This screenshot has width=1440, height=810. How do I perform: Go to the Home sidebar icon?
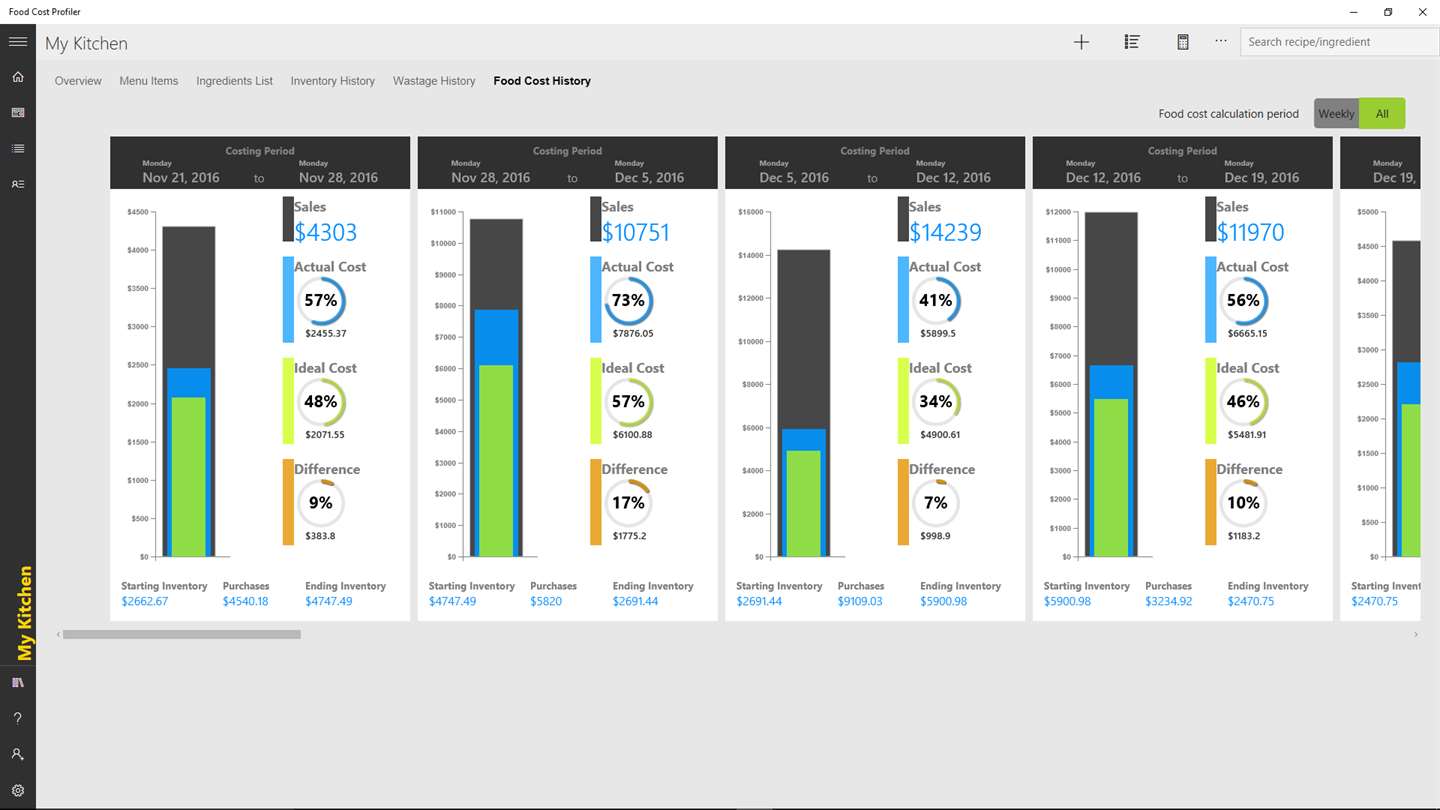pyautogui.click(x=18, y=77)
